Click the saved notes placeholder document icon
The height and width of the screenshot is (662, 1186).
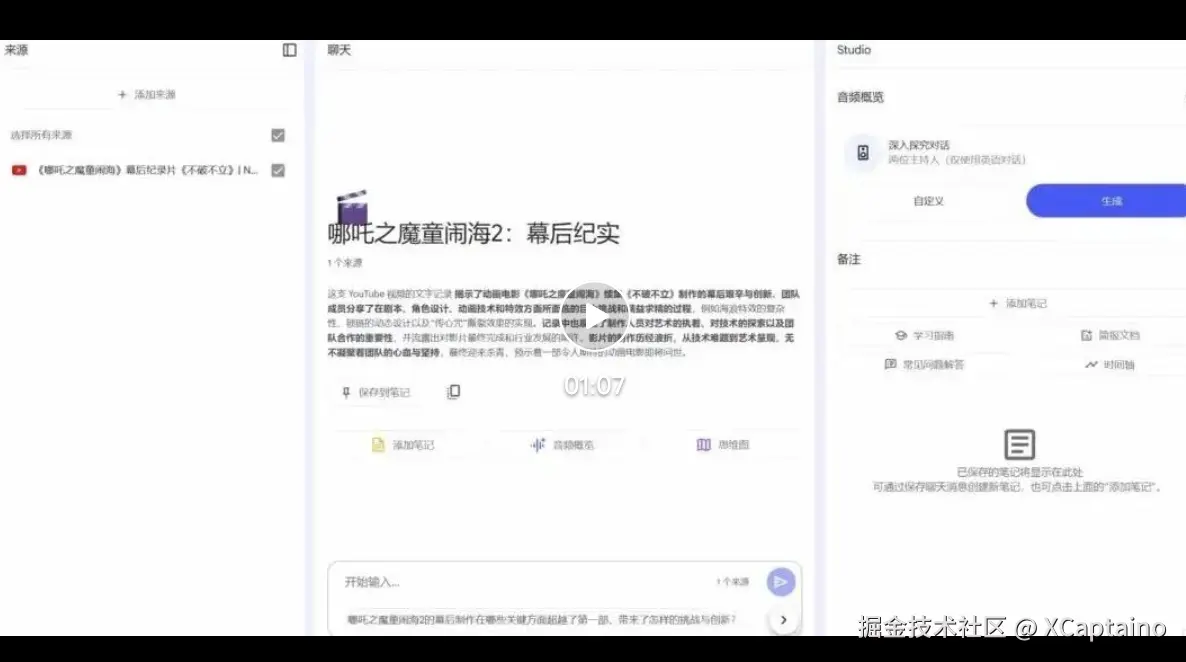click(1019, 444)
